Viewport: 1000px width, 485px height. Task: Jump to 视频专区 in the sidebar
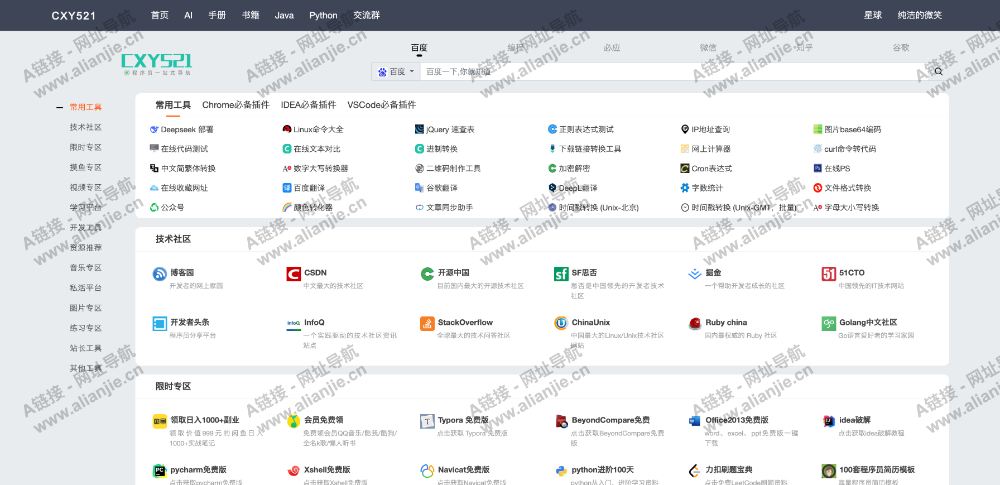[85, 188]
